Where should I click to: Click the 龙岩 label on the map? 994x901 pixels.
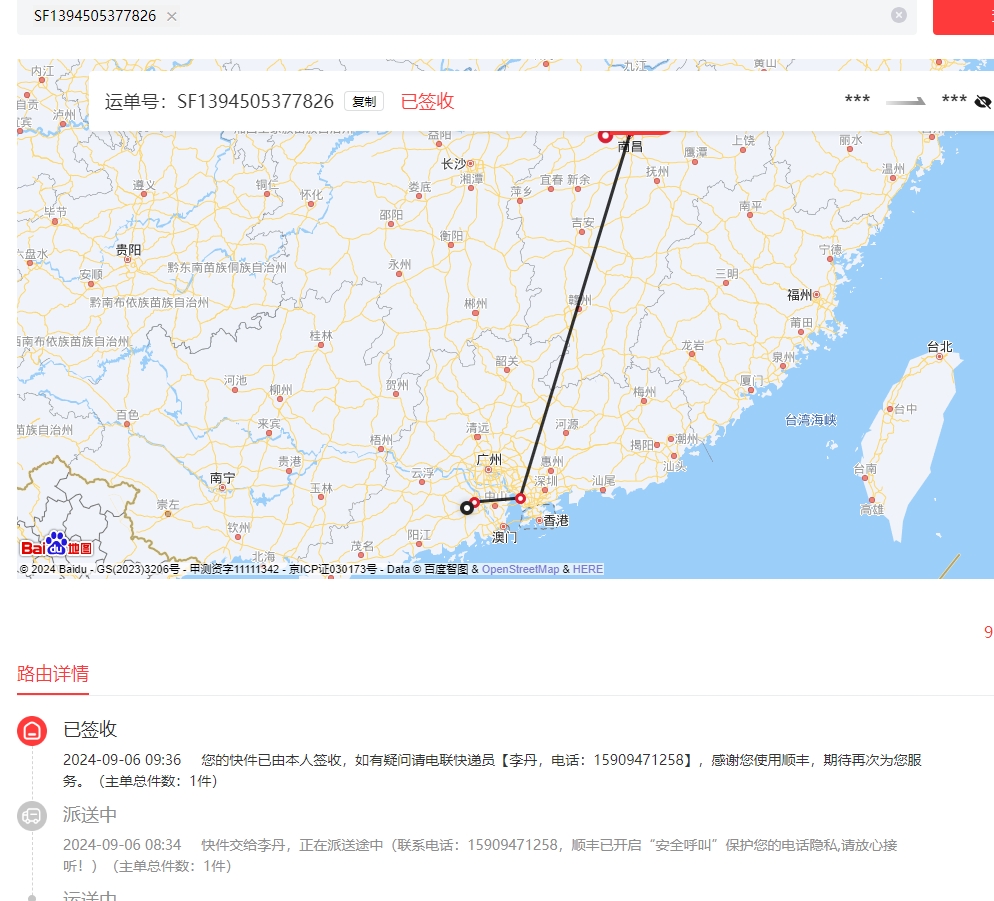coord(692,345)
